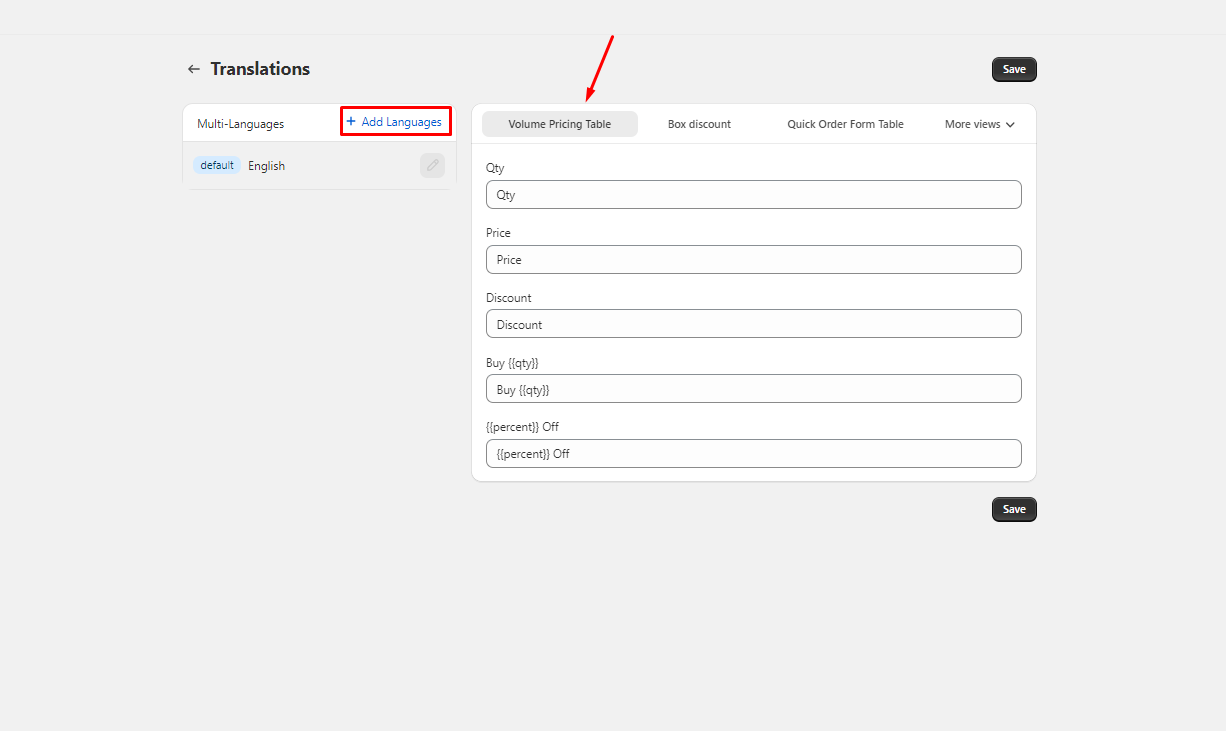The height and width of the screenshot is (731, 1226).
Task: Click the Translations page heading
Action: tap(260, 69)
